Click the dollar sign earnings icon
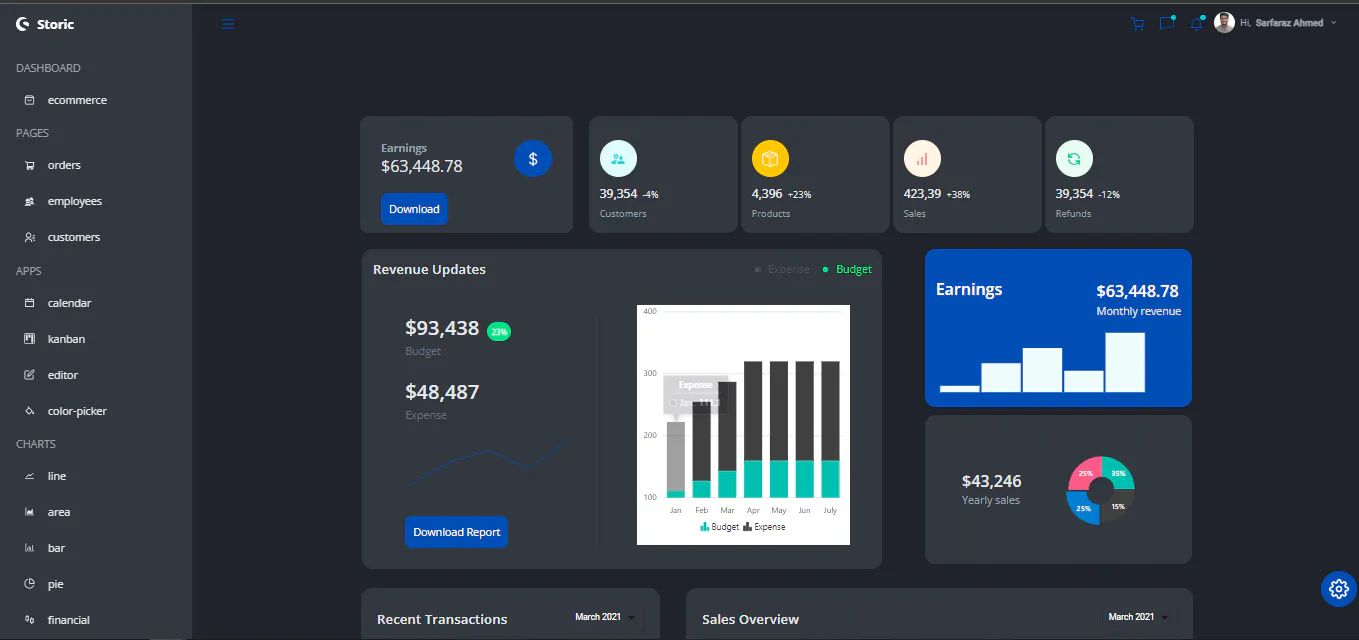 point(533,159)
